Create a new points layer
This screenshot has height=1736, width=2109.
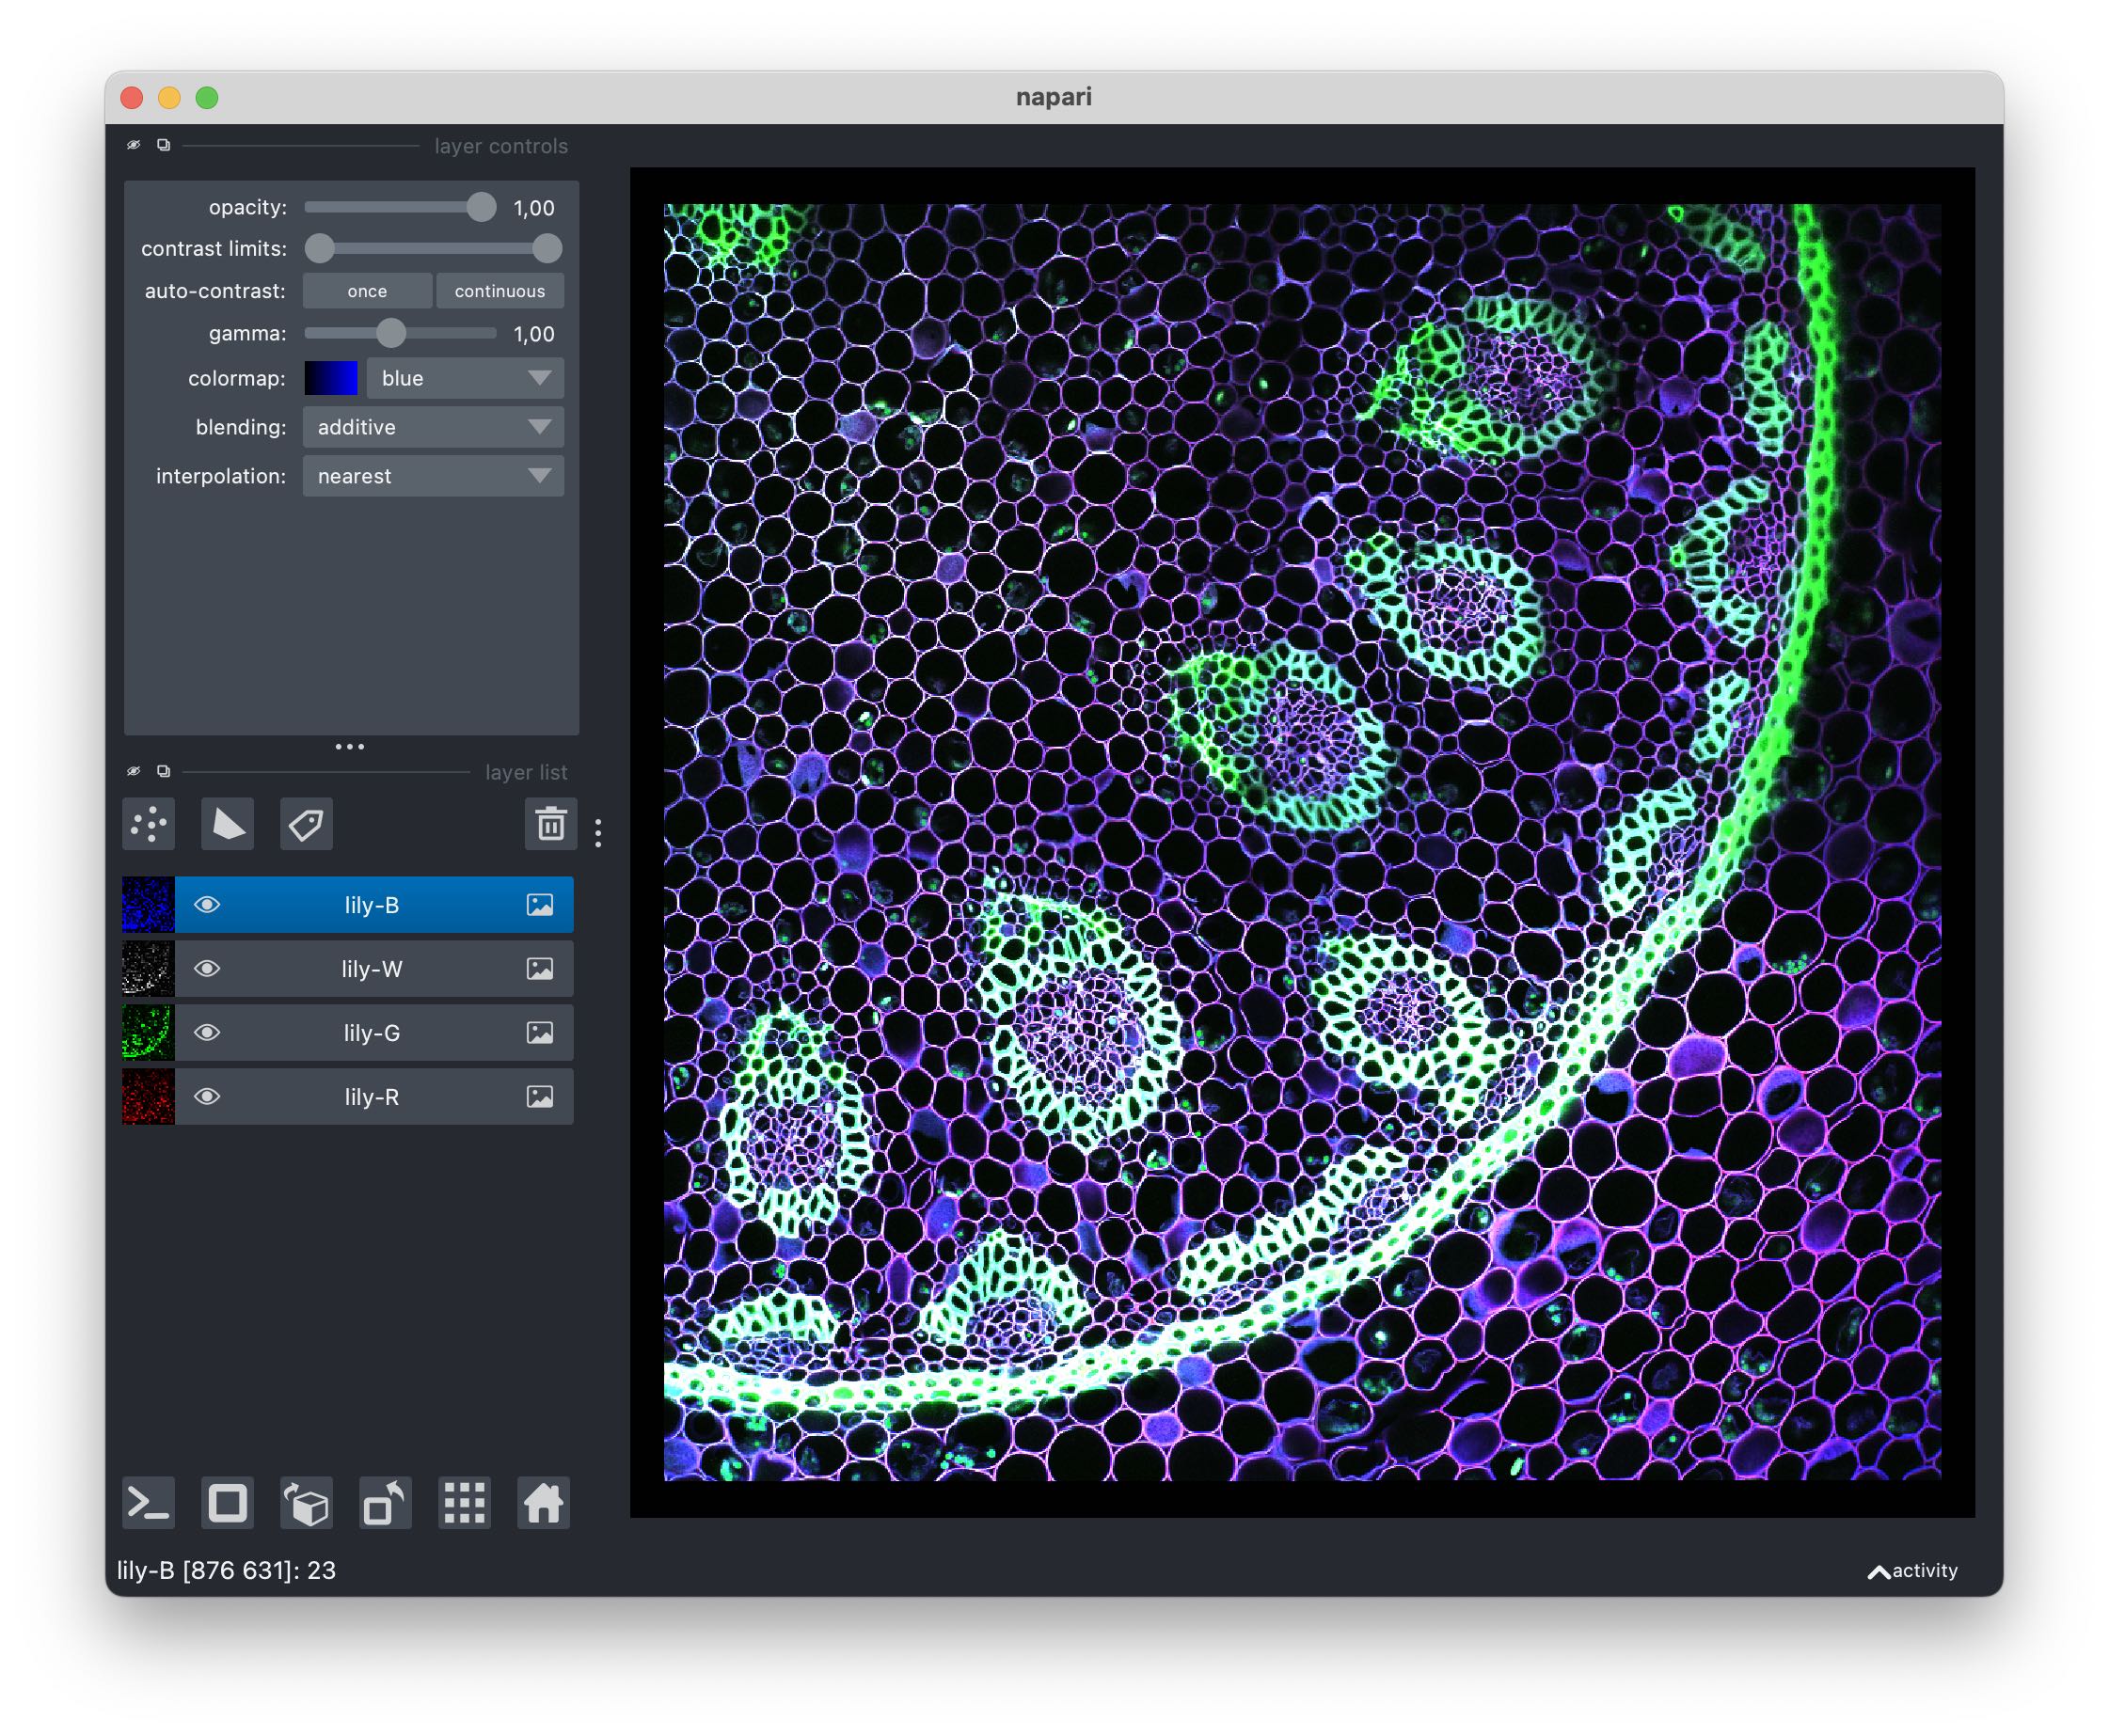pyautogui.click(x=148, y=825)
